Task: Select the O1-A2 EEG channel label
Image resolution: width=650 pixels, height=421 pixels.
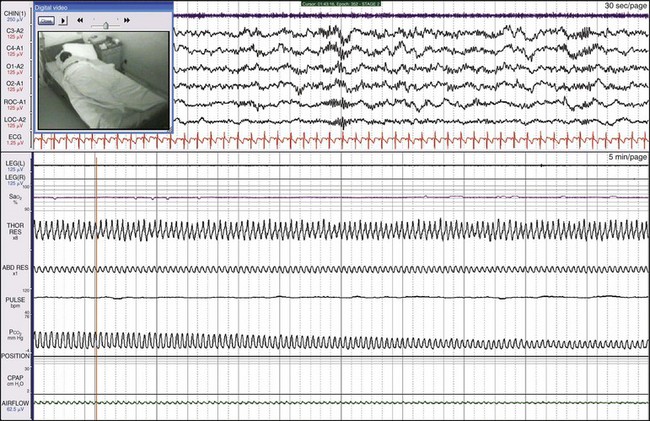Action: 16,67
